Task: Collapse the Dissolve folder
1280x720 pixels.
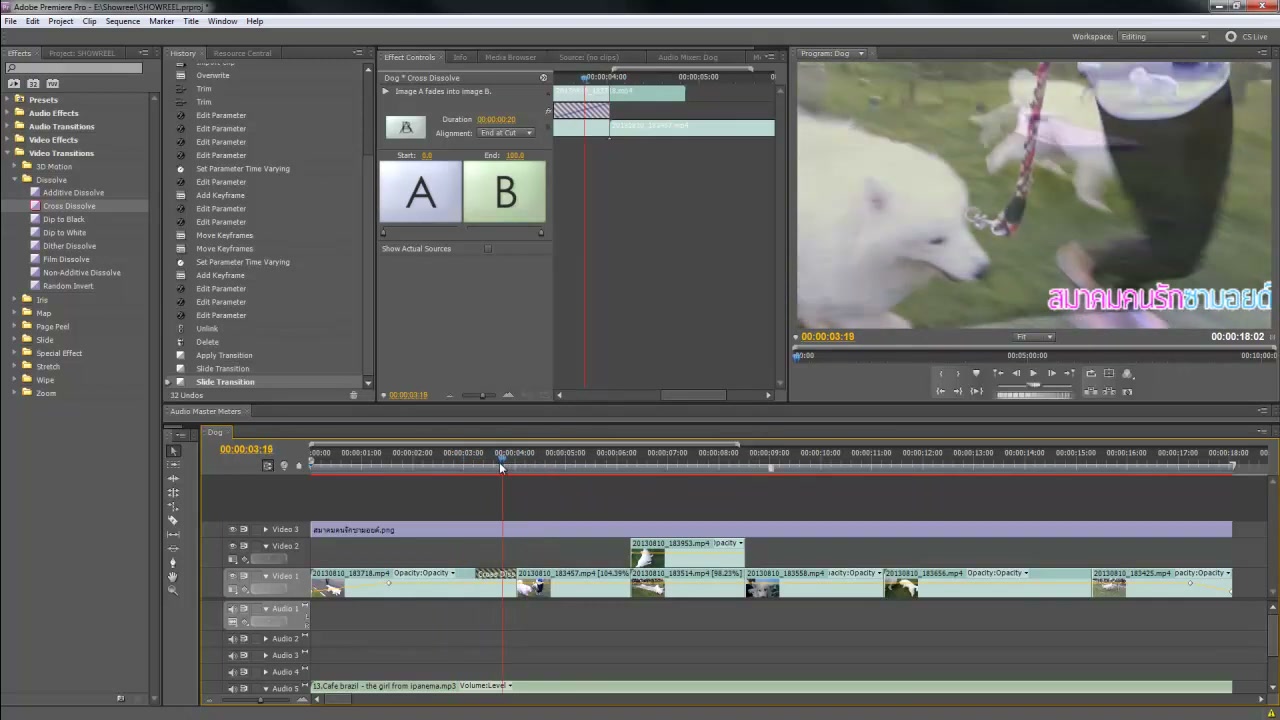Action: click(x=15, y=180)
